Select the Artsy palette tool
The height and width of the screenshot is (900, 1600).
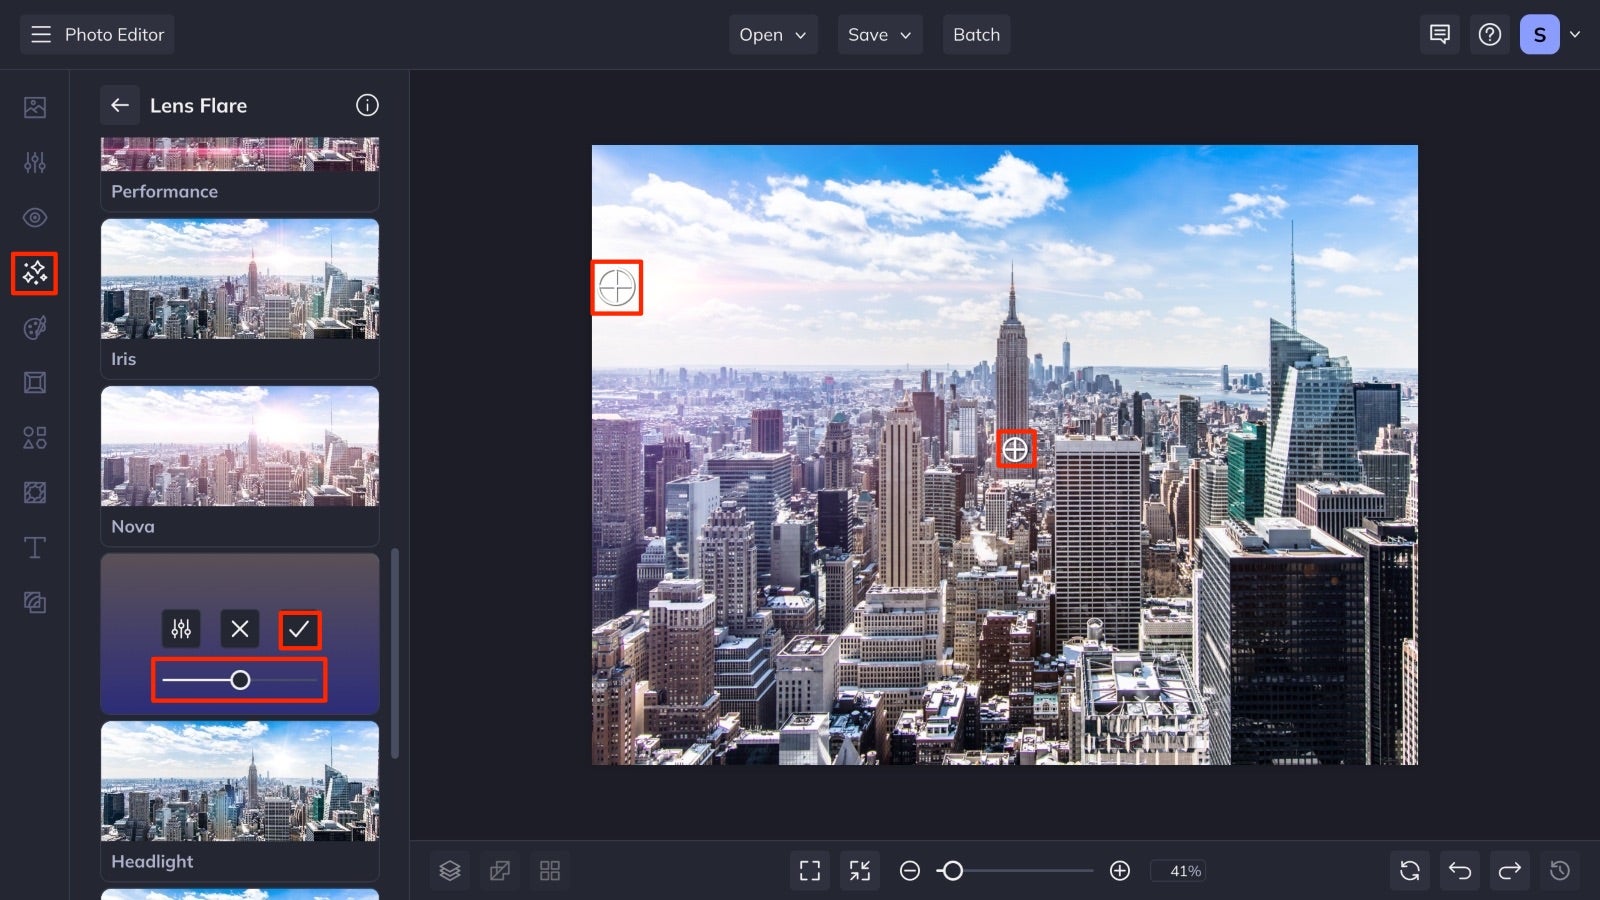point(34,327)
